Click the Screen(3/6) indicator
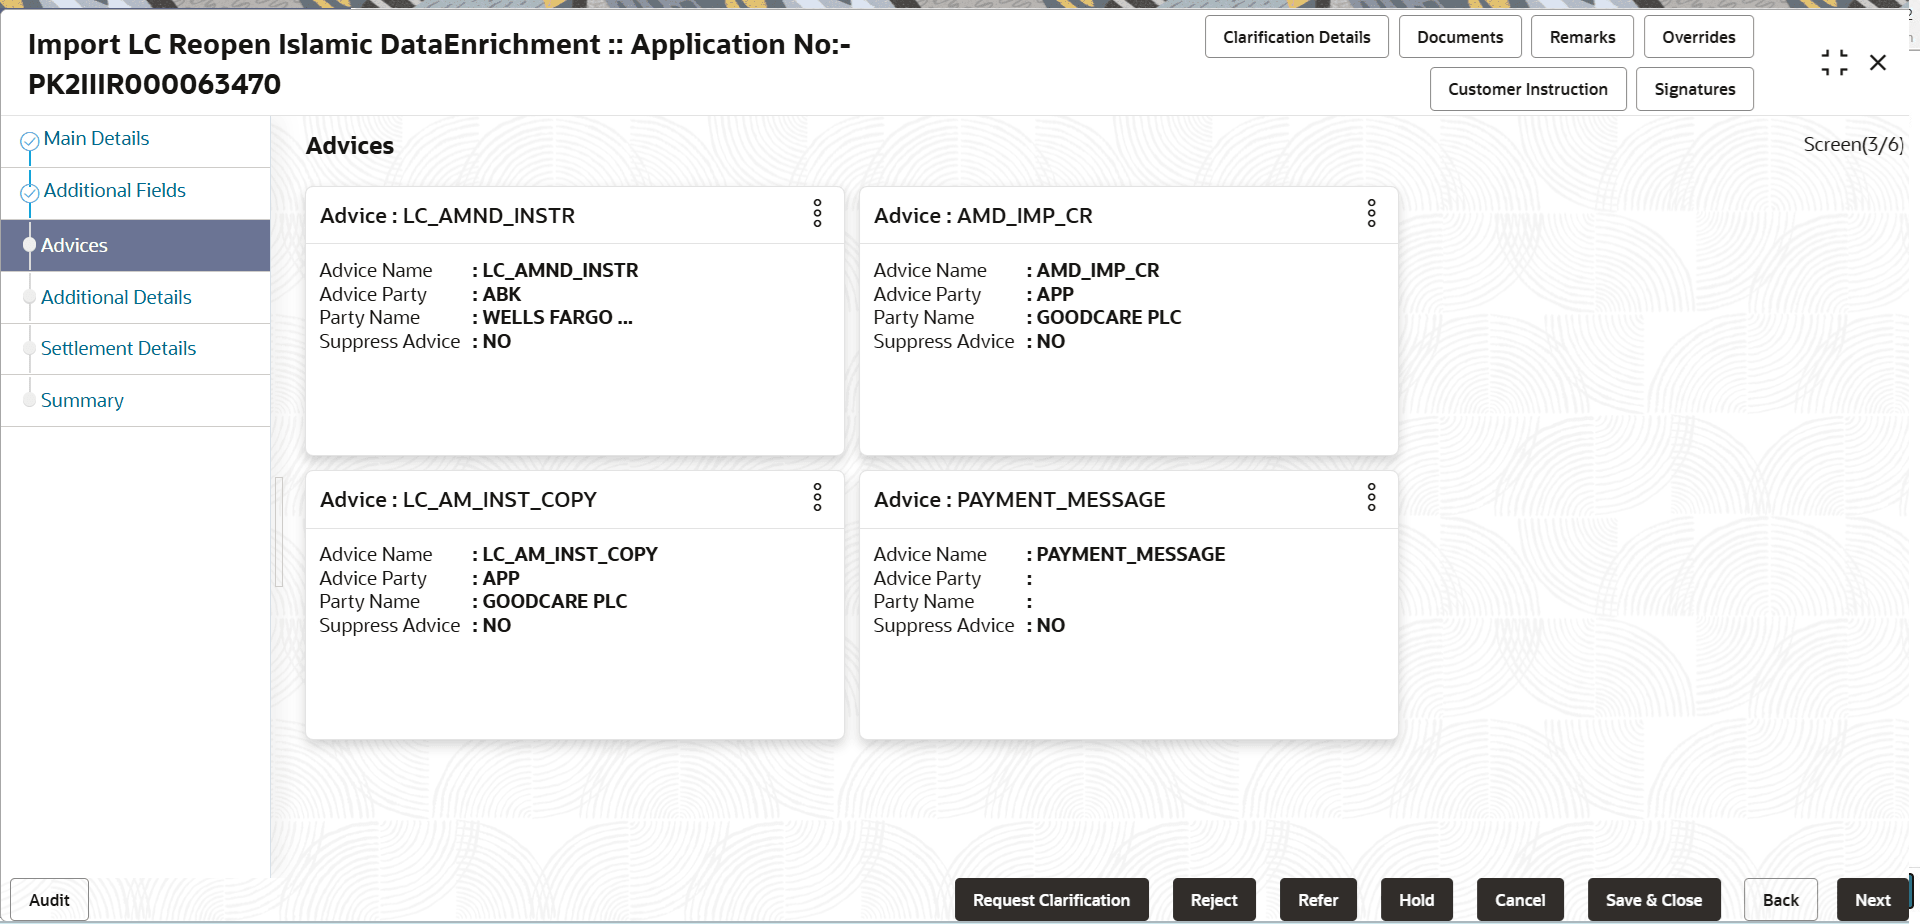 (1853, 145)
